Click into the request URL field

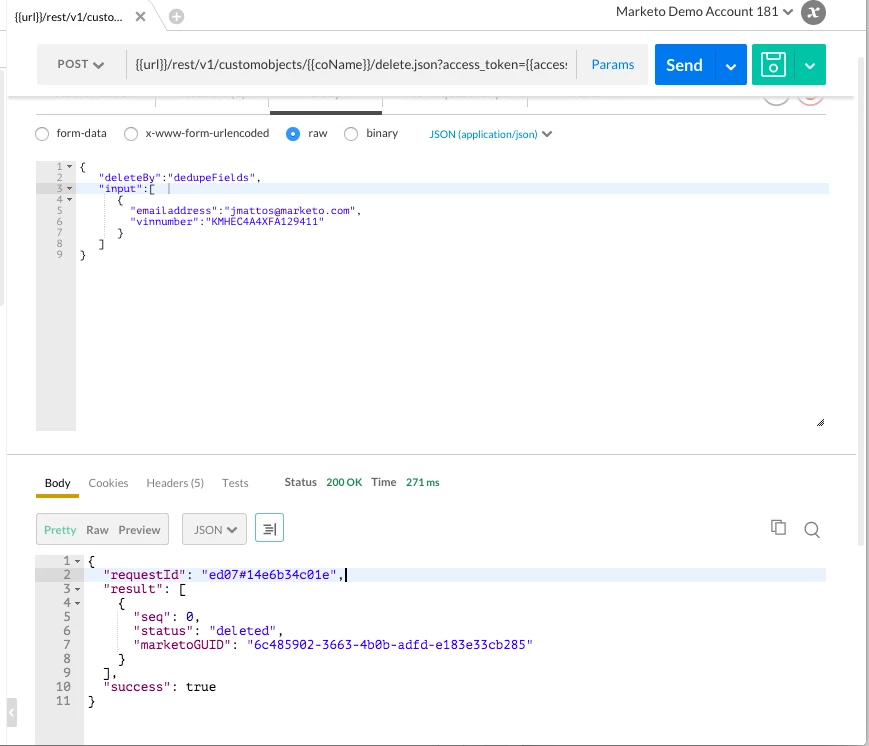coord(351,64)
